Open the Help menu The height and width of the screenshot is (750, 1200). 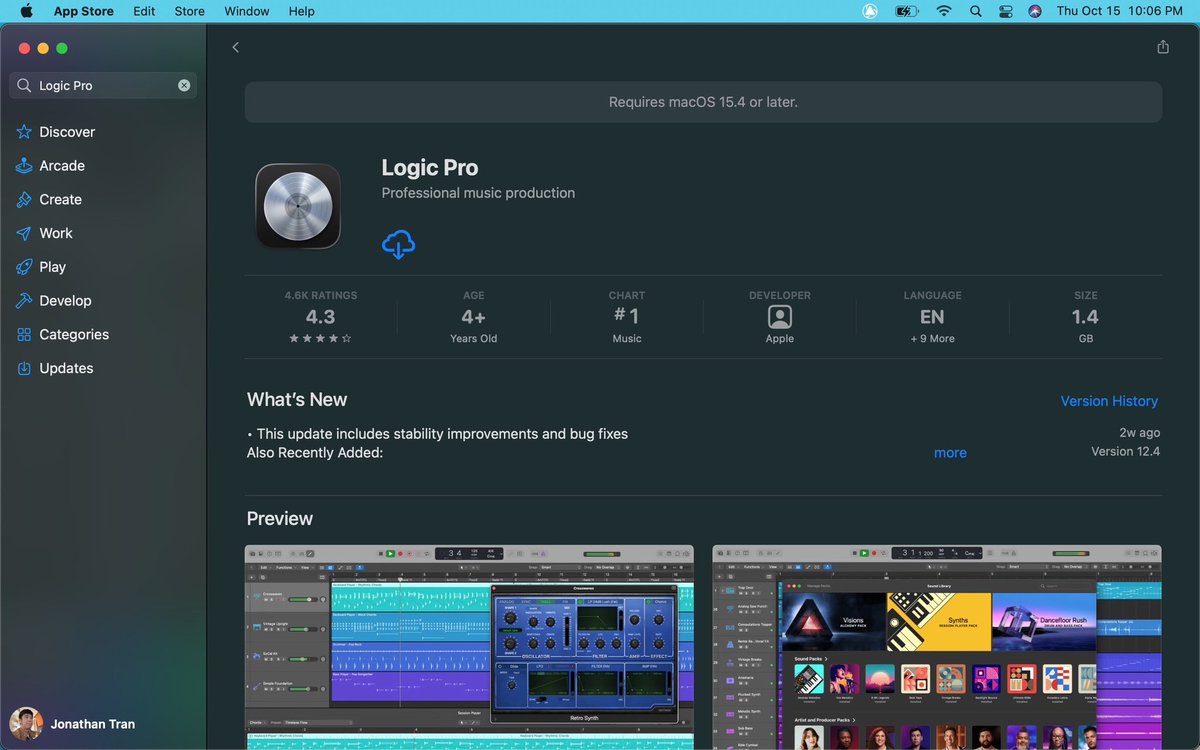301,11
